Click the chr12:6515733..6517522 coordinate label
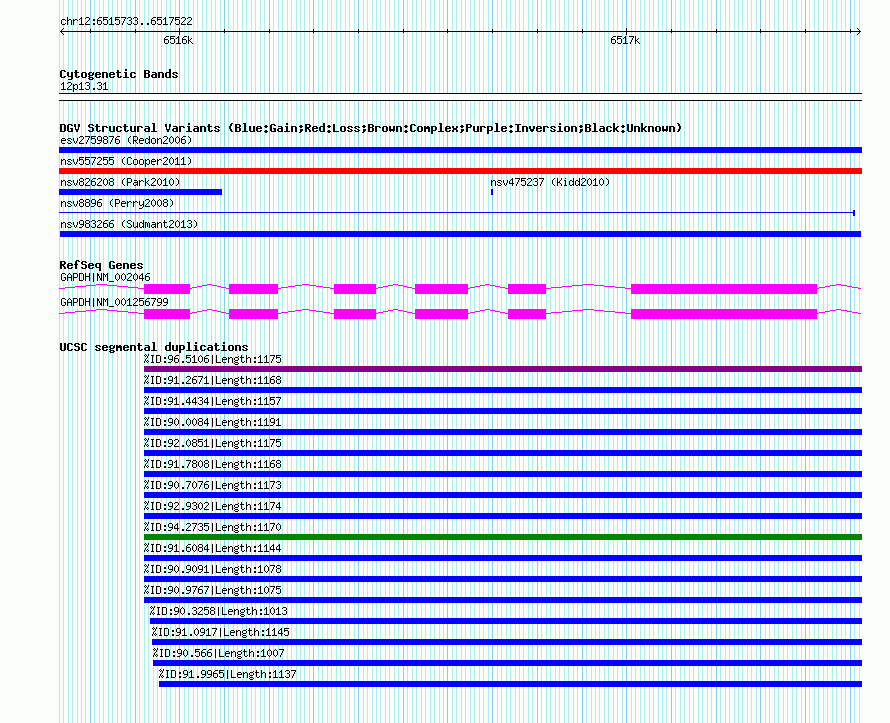 126,22
